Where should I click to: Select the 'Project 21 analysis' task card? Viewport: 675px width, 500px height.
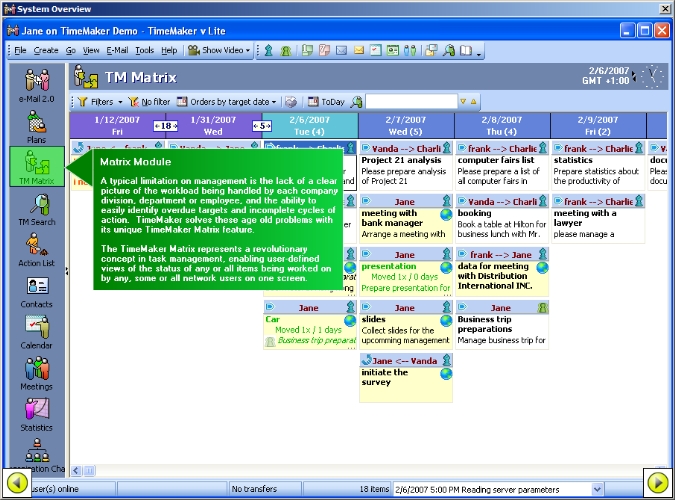coord(406,166)
